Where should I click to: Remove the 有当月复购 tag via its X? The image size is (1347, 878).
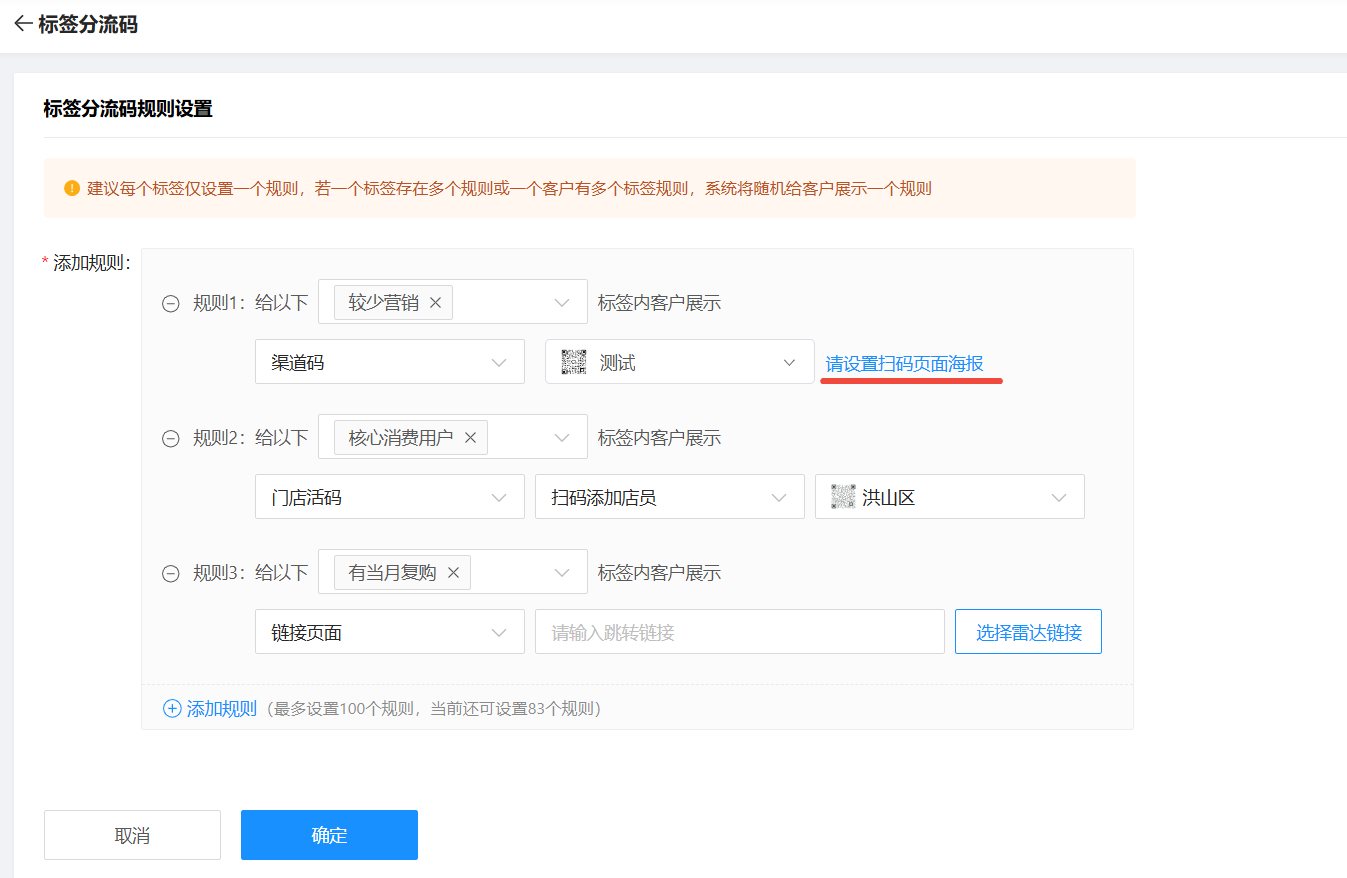453,573
